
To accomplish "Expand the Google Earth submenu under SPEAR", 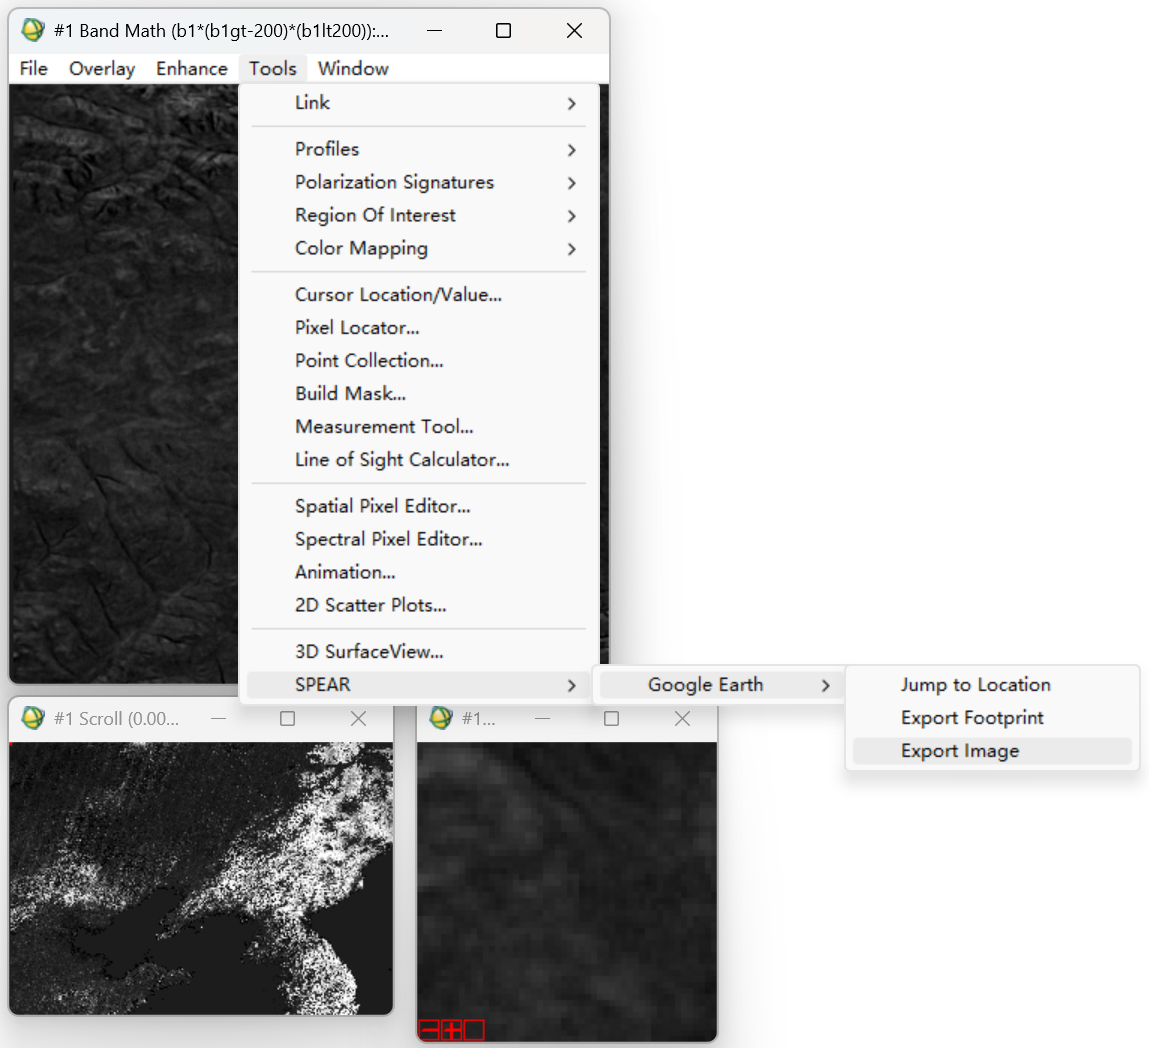I will pos(706,684).
